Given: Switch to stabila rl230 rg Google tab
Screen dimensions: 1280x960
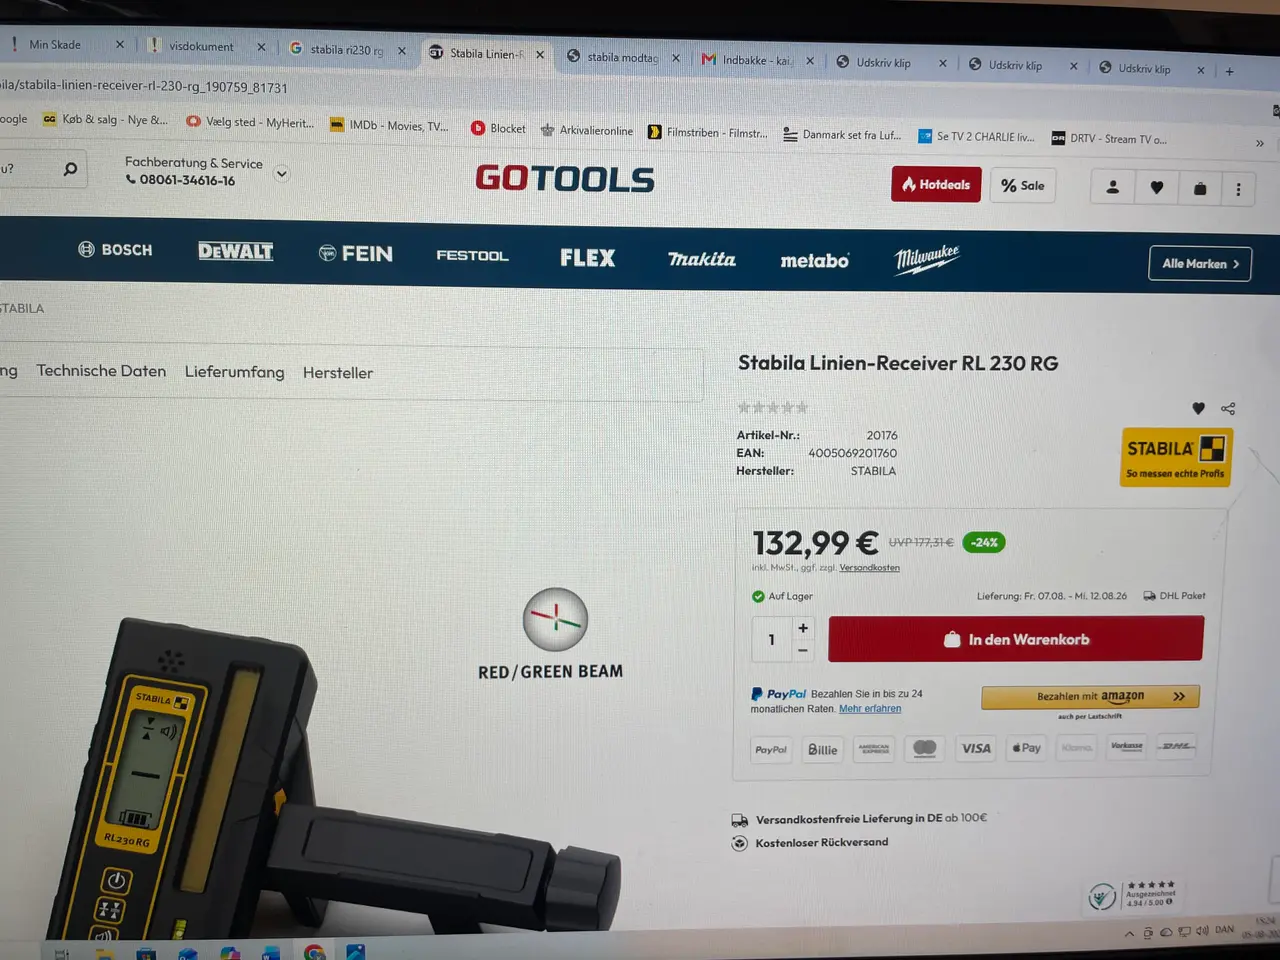Looking at the screenshot, I should [x=345, y=49].
